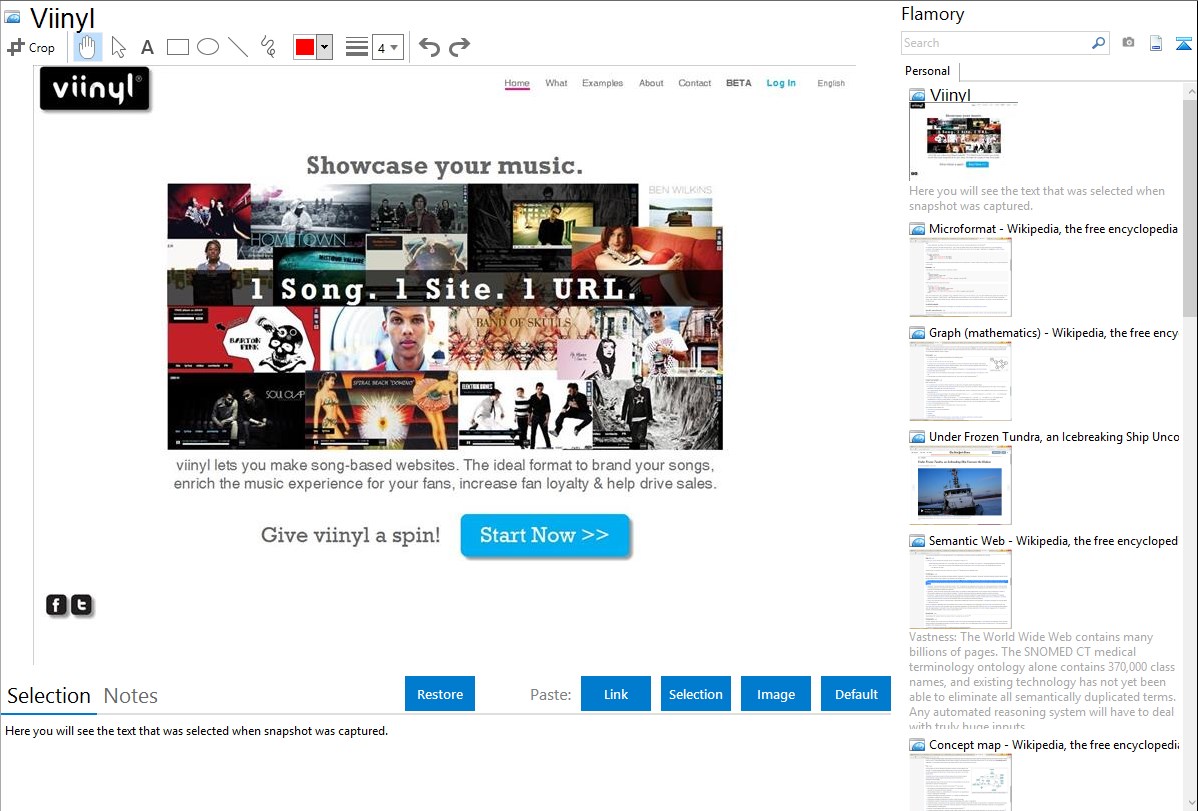Image resolution: width=1198 pixels, height=811 pixels.
Task: Select the Under Frozen Tundra snapshot title
Action: tap(1054, 436)
